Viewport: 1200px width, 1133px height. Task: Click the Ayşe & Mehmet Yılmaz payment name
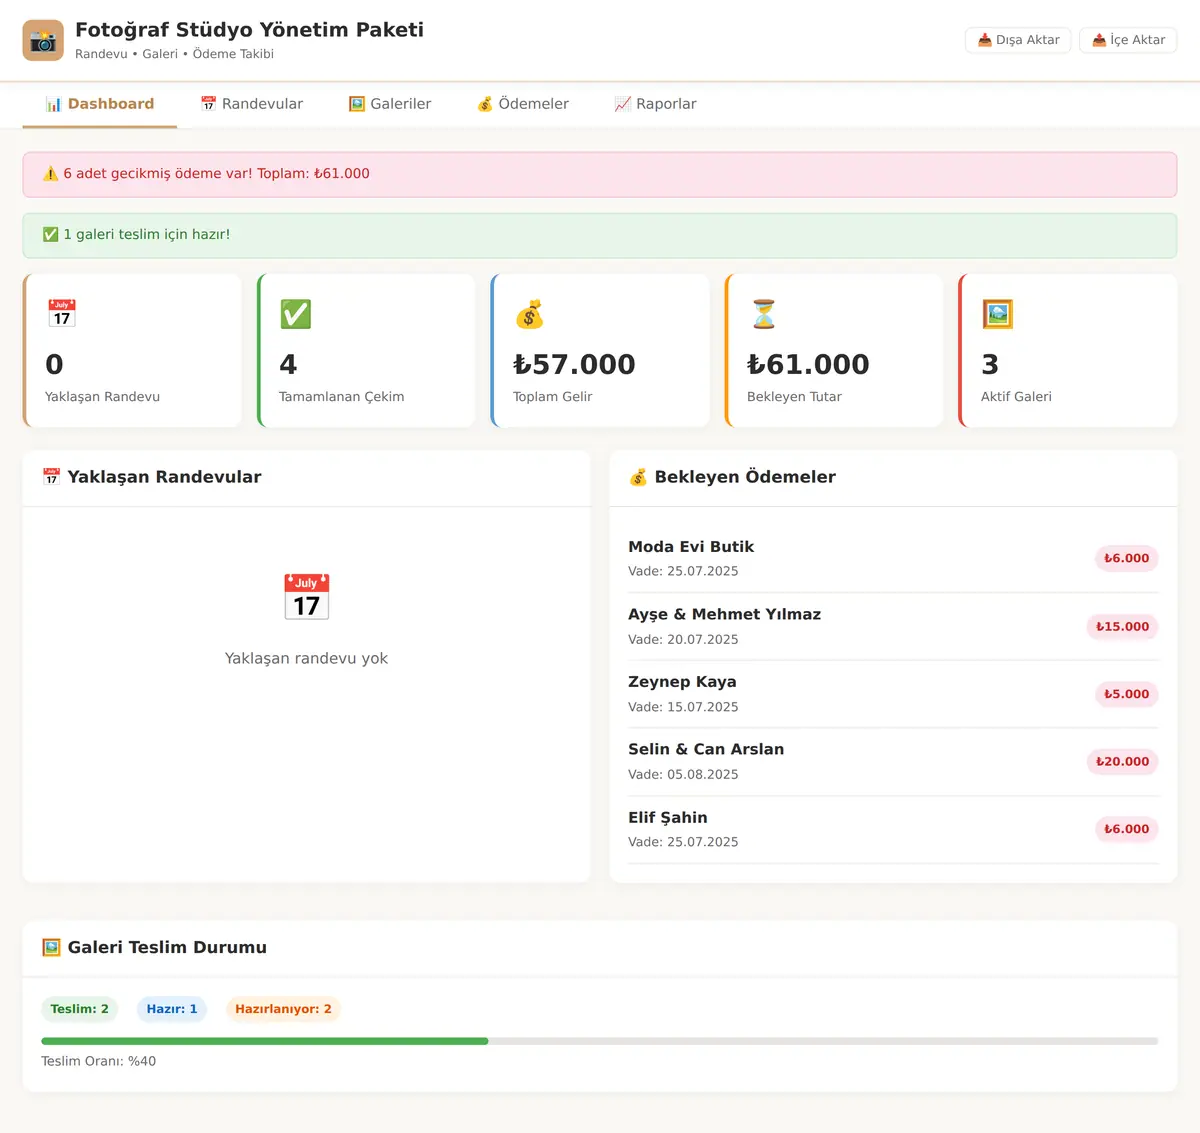pos(725,614)
